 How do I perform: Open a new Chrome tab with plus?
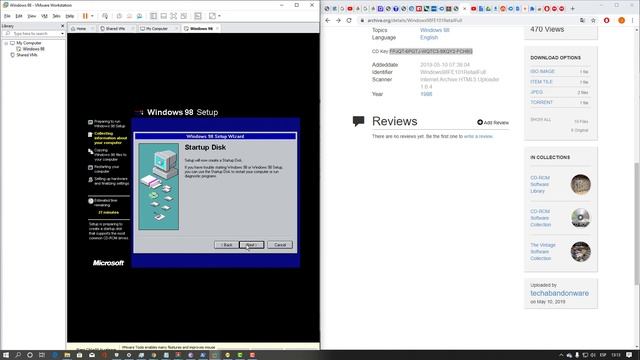[572, 9]
